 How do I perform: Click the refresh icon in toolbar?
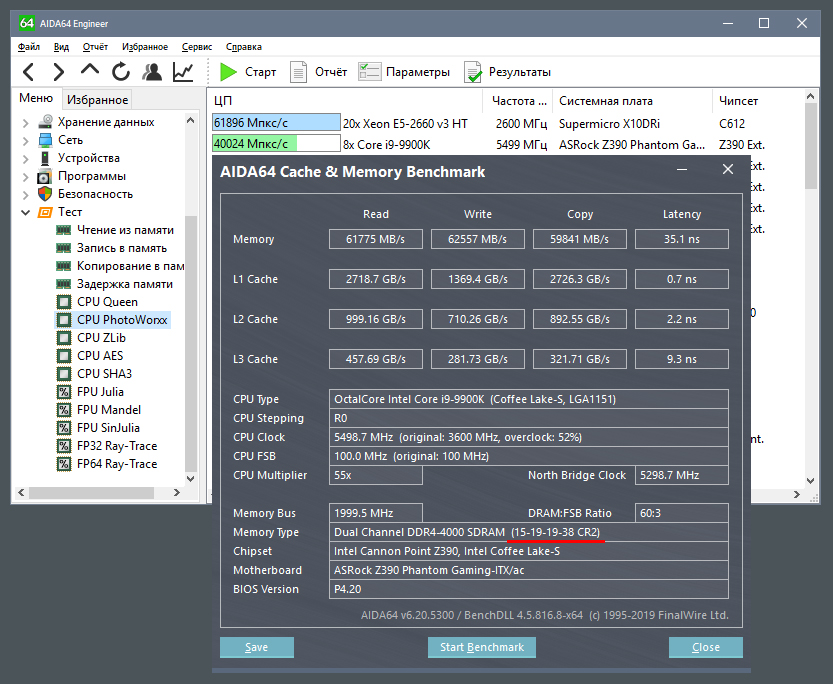121,72
